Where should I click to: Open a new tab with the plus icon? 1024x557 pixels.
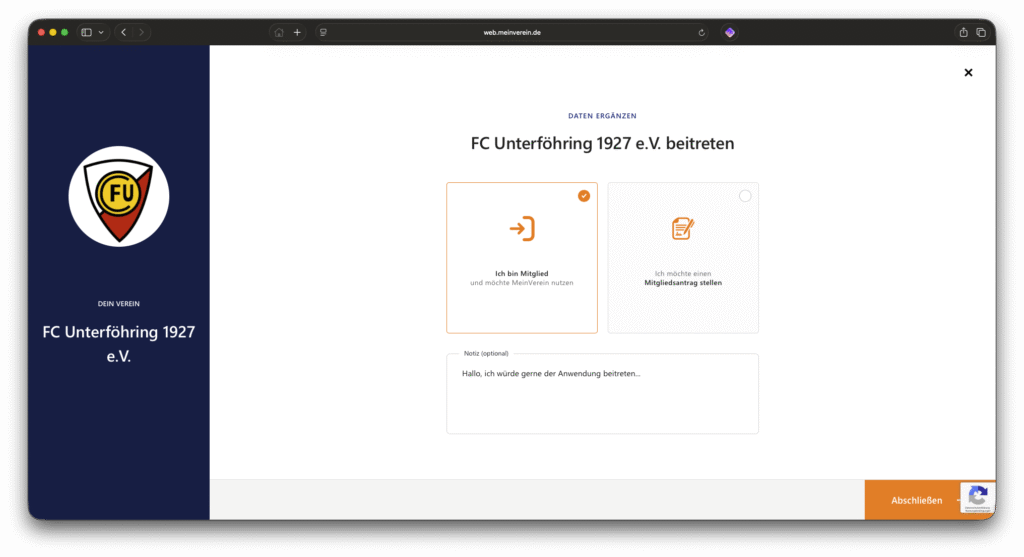tap(297, 32)
